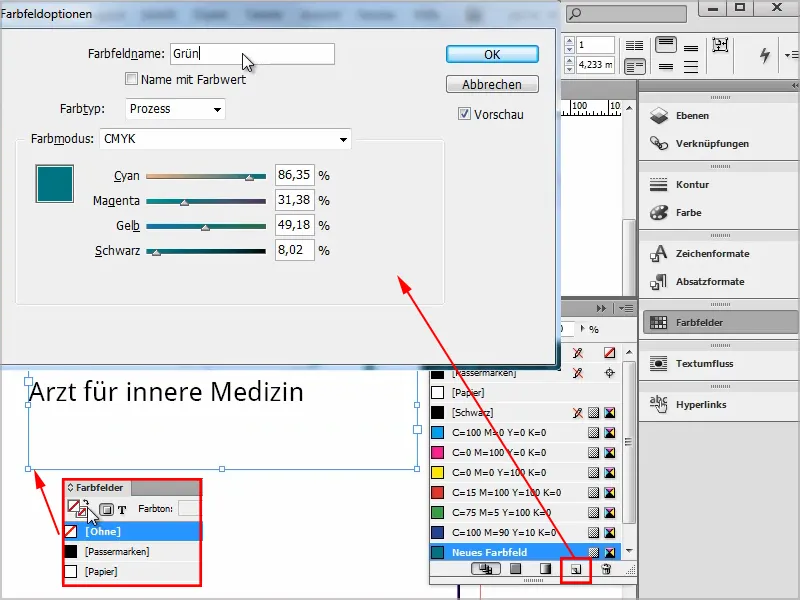This screenshot has width=800, height=600.
Task: Click the swatches list scroll-up arrow
Action: click(x=629, y=352)
